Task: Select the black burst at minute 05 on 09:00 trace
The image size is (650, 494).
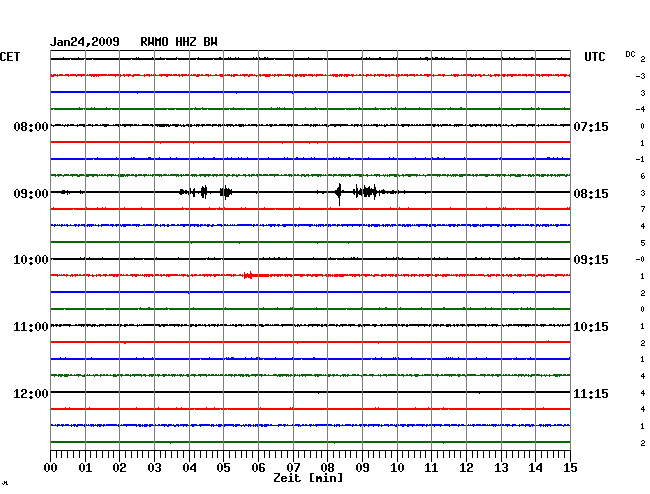Action: point(226,192)
